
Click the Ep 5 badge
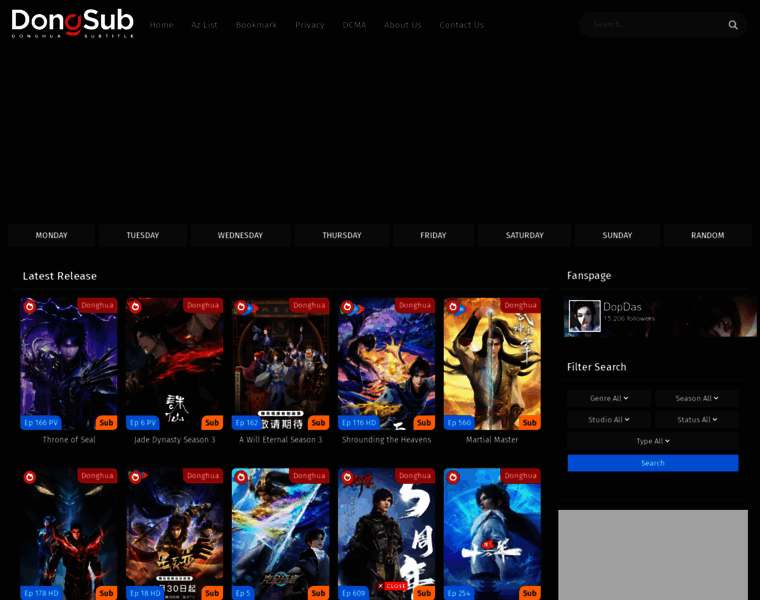tap(242, 593)
